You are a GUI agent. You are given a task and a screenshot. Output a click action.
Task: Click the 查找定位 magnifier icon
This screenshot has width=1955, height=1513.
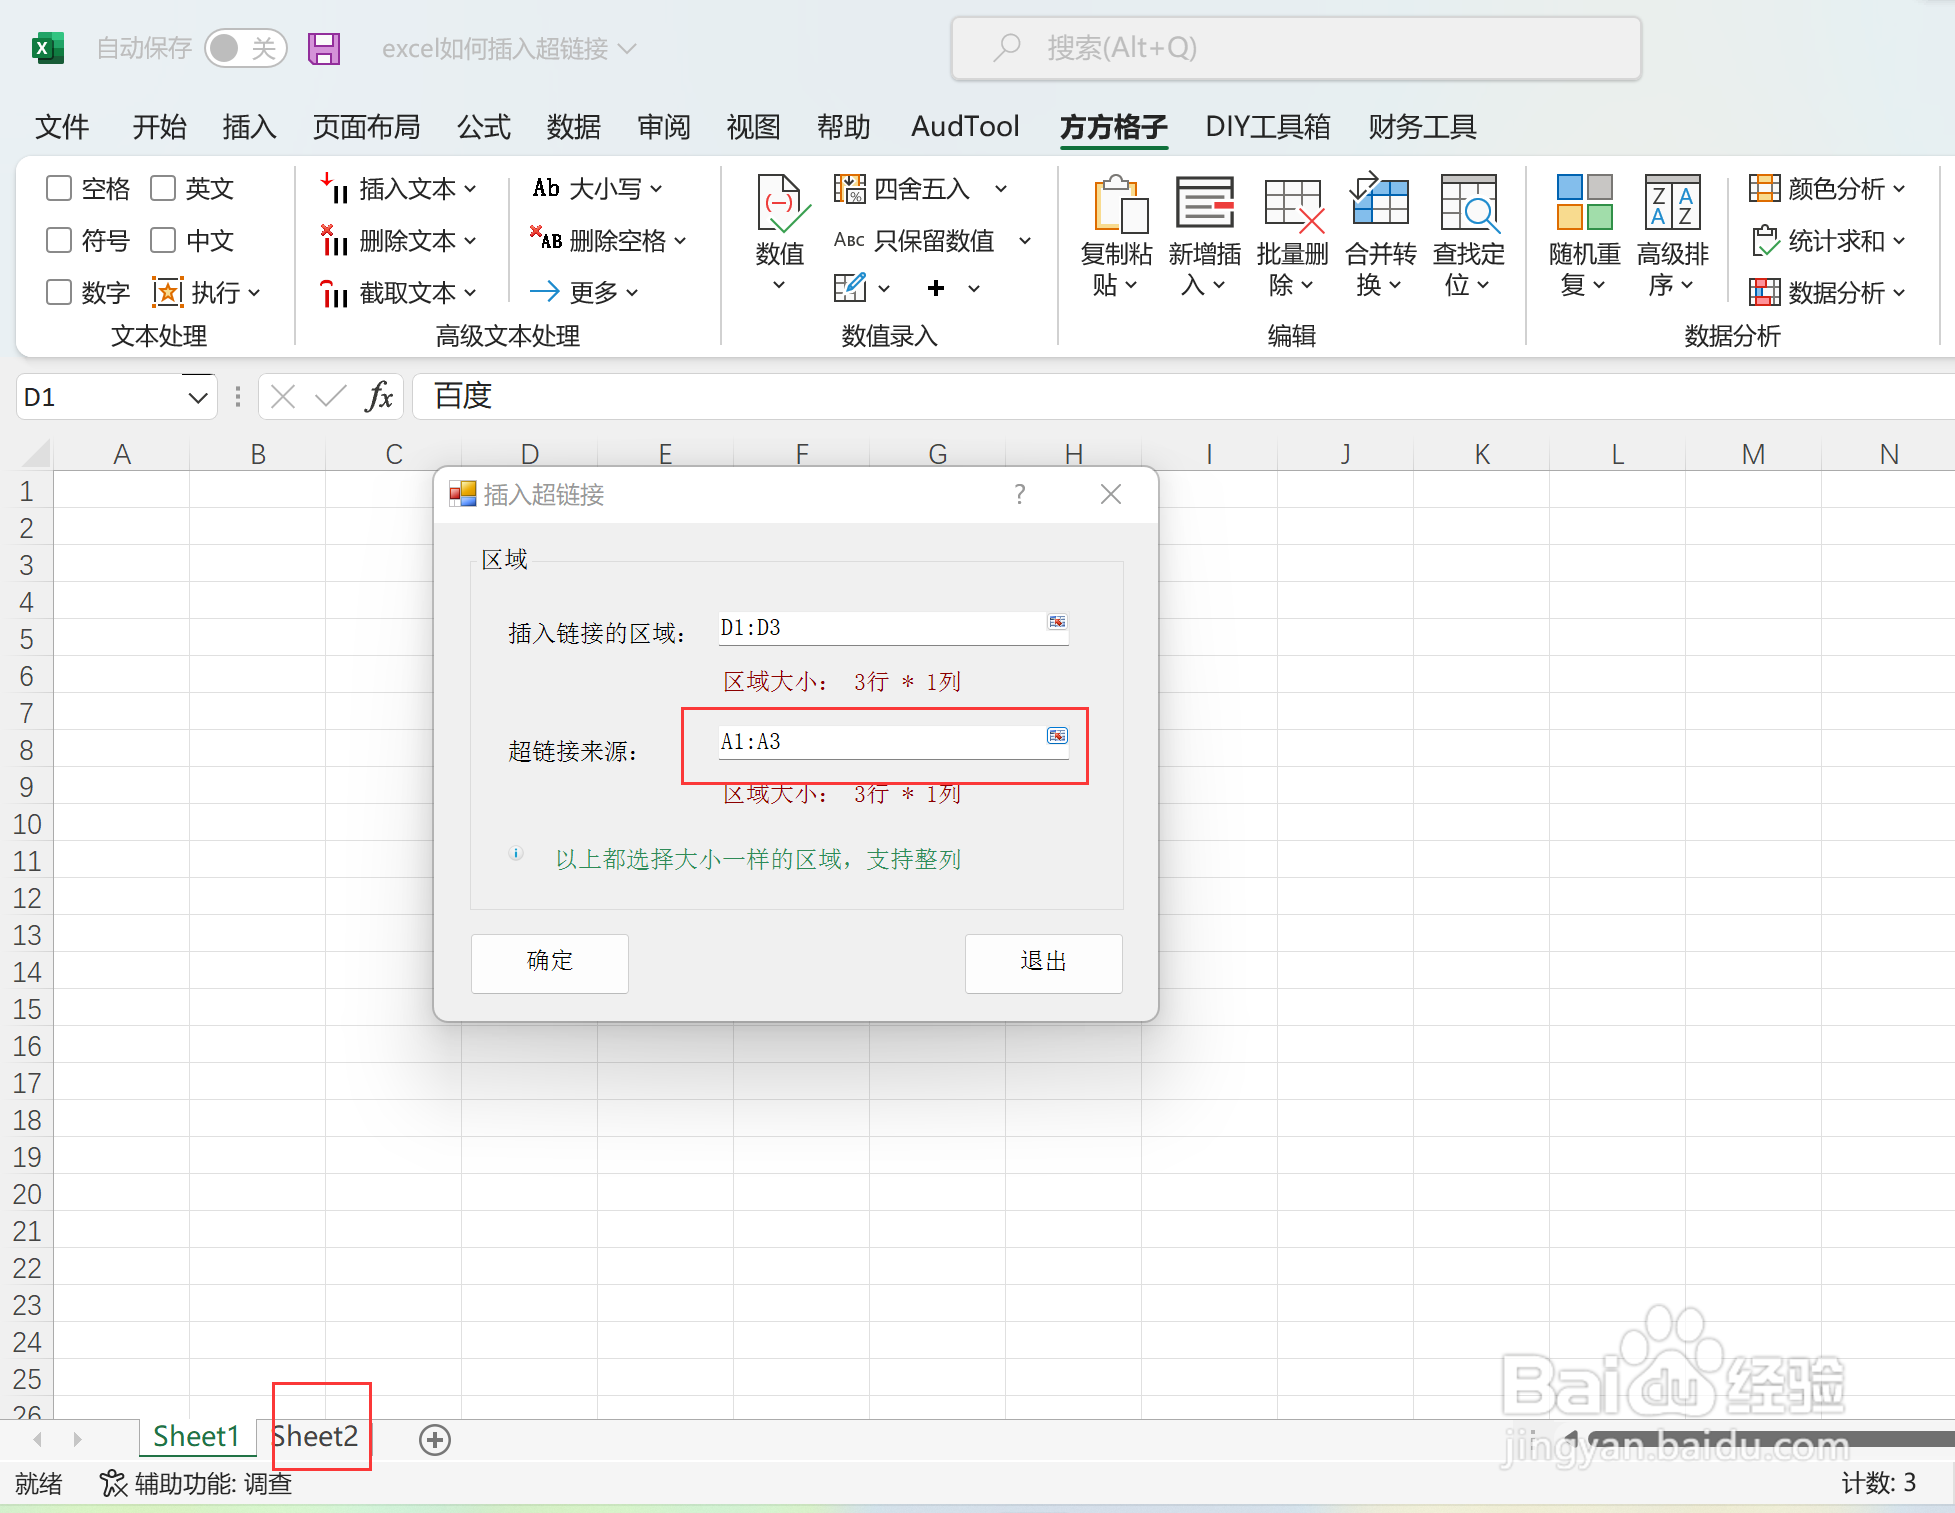tap(1468, 205)
